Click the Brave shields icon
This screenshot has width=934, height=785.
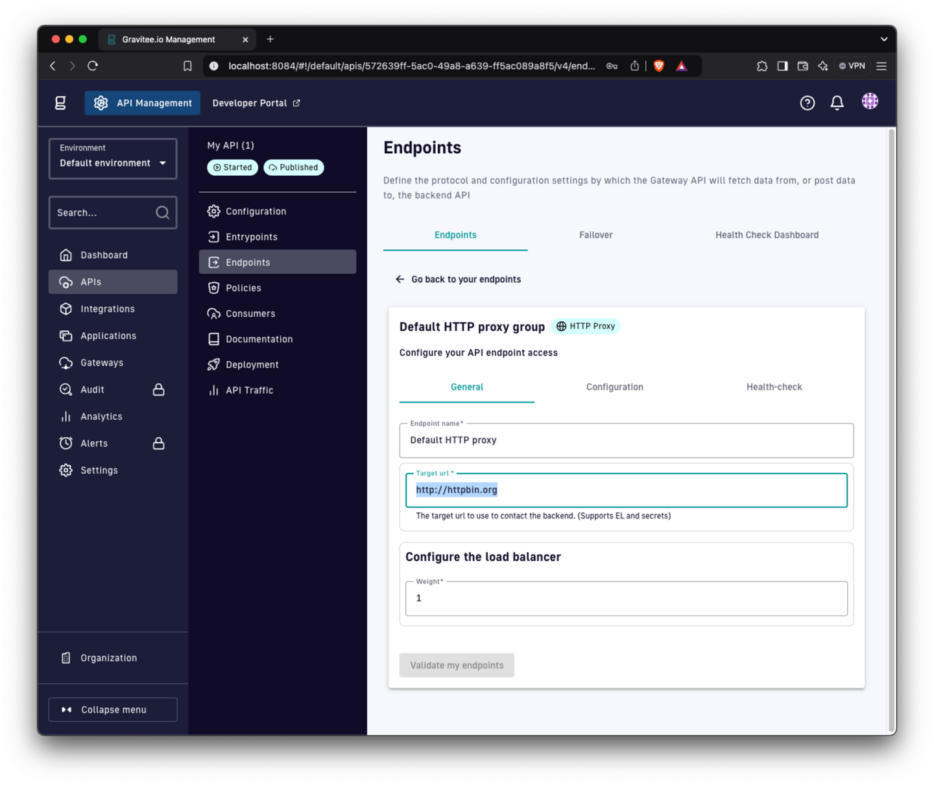coord(659,66)
